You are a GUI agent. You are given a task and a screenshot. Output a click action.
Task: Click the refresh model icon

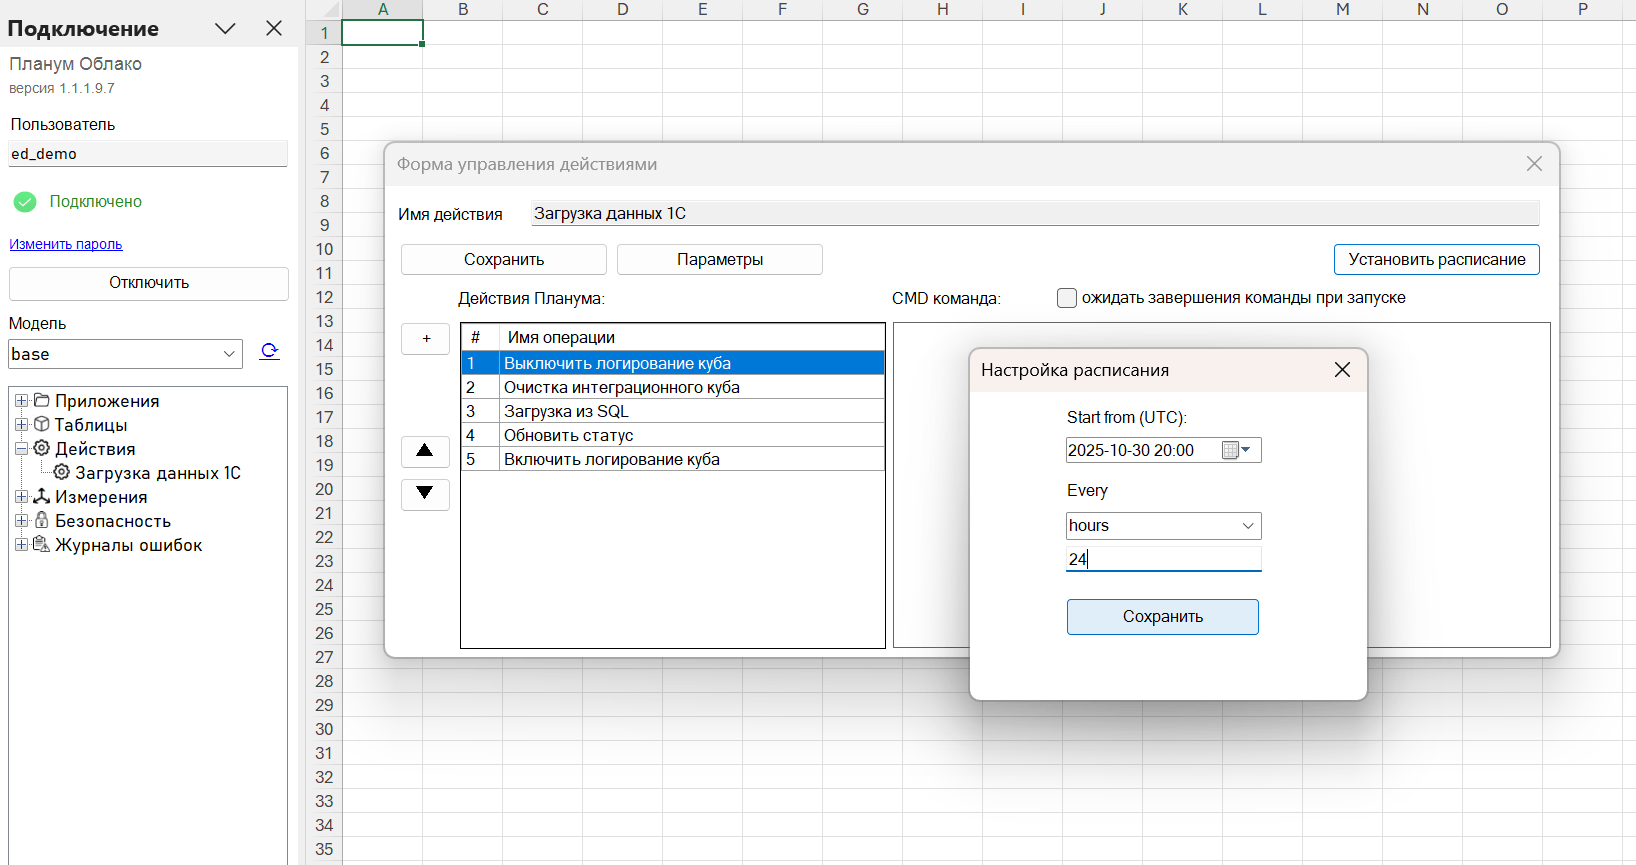[269, 352]
